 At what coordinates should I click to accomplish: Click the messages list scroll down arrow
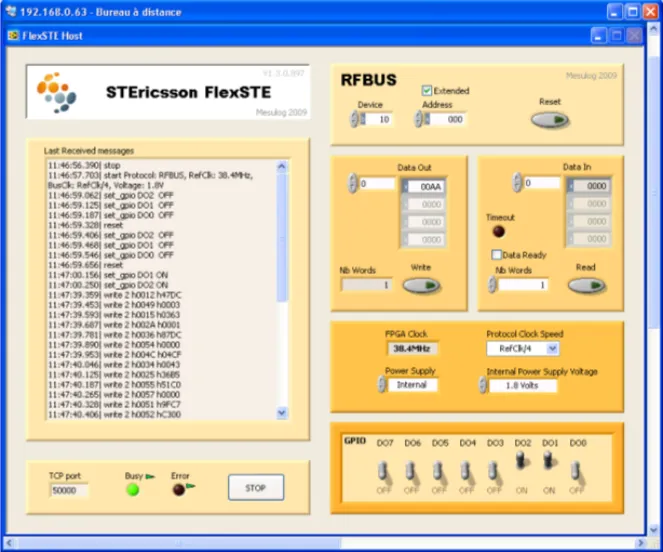282,412
